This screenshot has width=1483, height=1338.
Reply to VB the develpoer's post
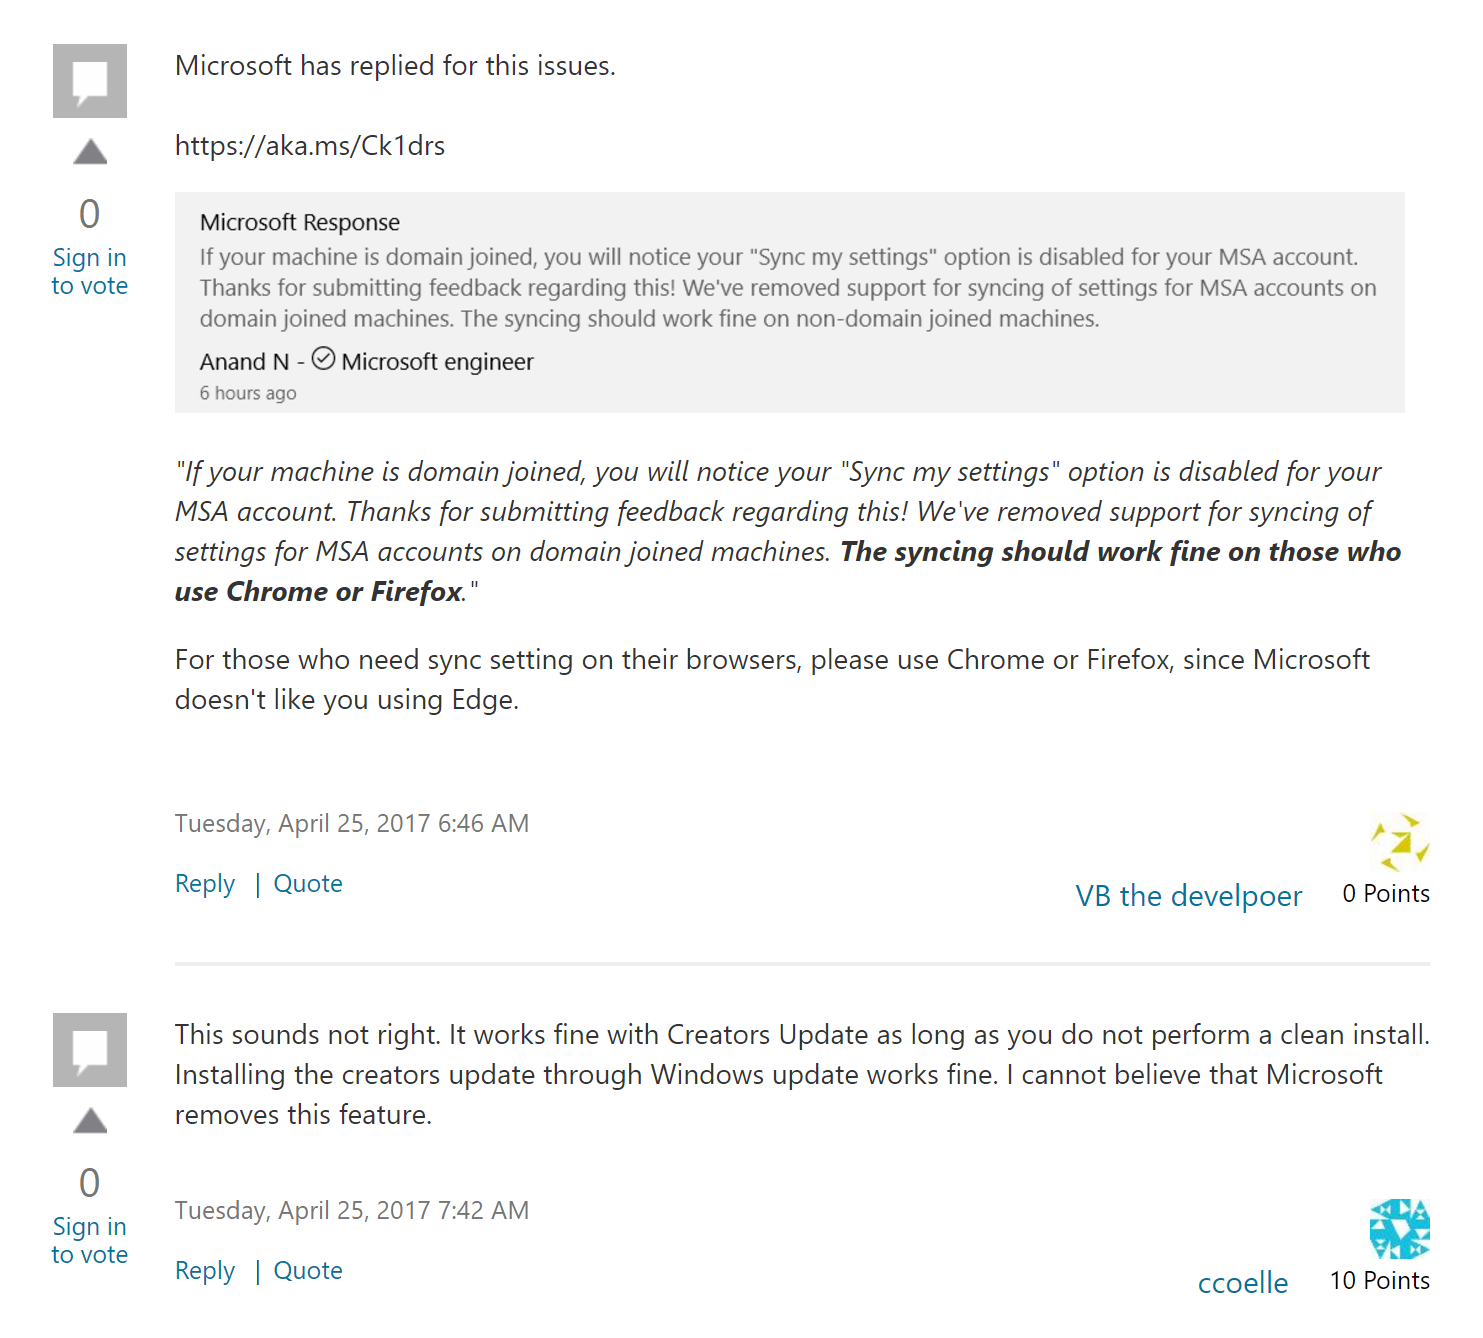point(205,884)
